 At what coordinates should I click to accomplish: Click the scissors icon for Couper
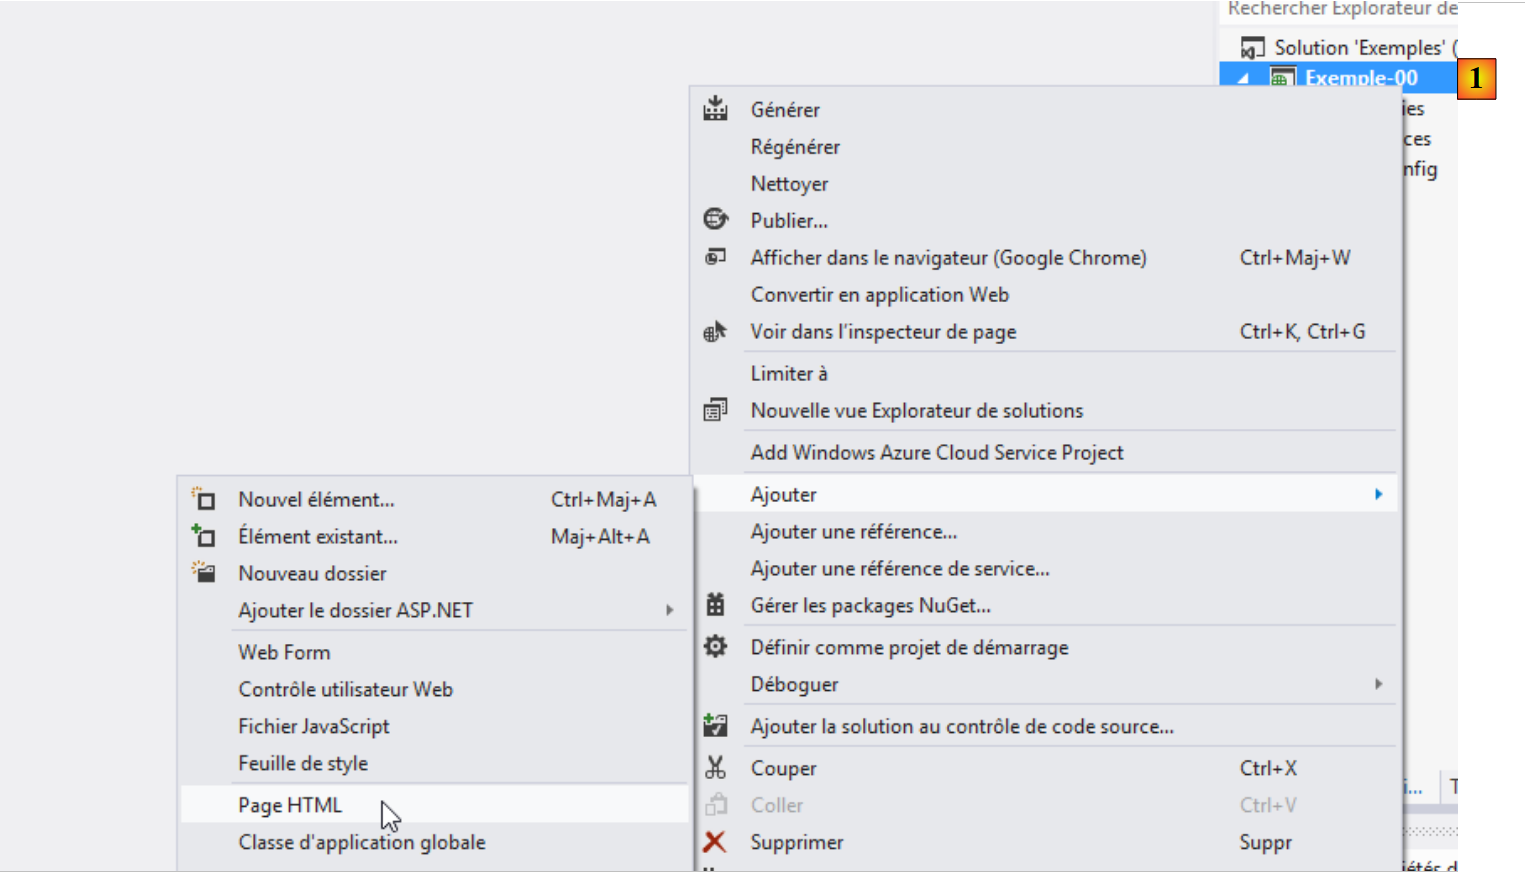point(715,768)
